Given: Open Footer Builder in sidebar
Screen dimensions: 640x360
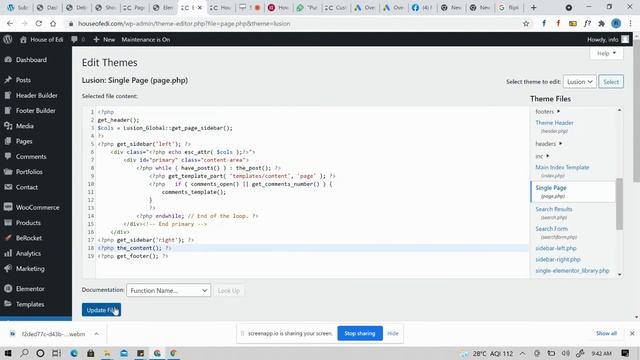Looking at the screenshot, I should [x=36, y=111].
